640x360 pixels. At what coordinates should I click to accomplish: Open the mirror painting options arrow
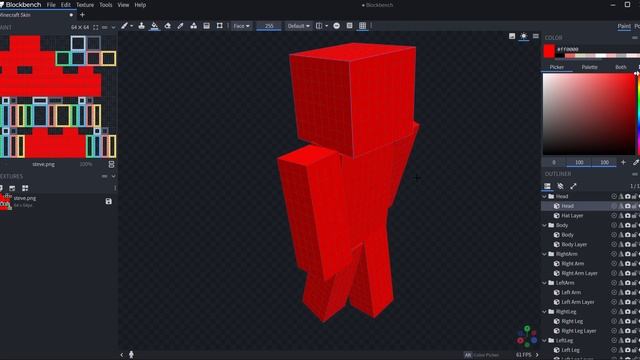coord(327,26)
